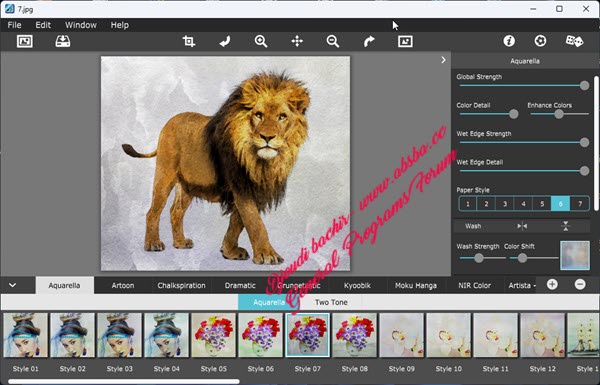Viewport: 600px width, 385px height.
Task: Open the Edit menu
Action: (43, 25)
